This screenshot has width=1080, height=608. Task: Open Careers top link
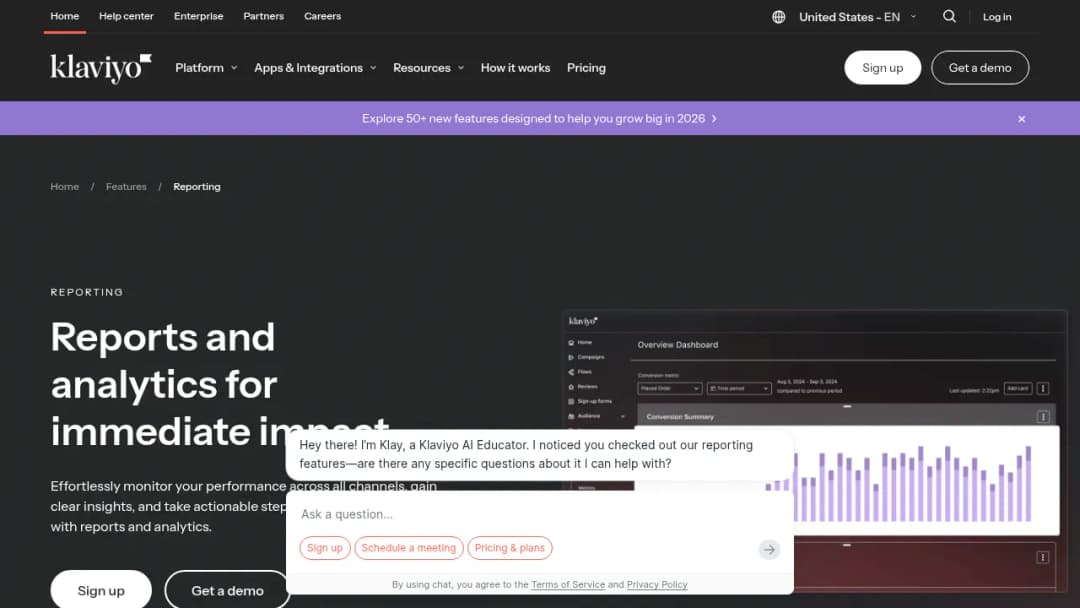[322, 16]
